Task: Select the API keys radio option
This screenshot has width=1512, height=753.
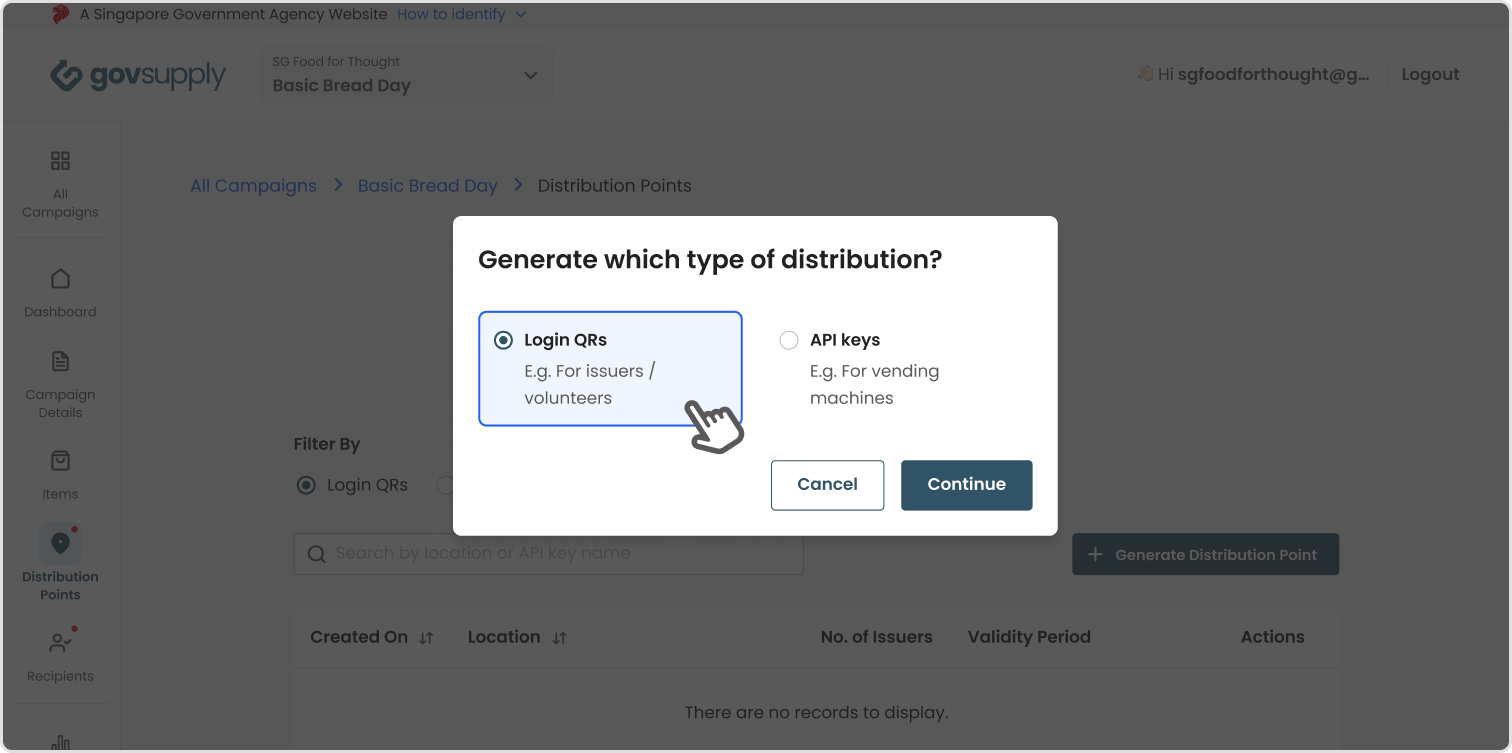Action: coord(789,340)
